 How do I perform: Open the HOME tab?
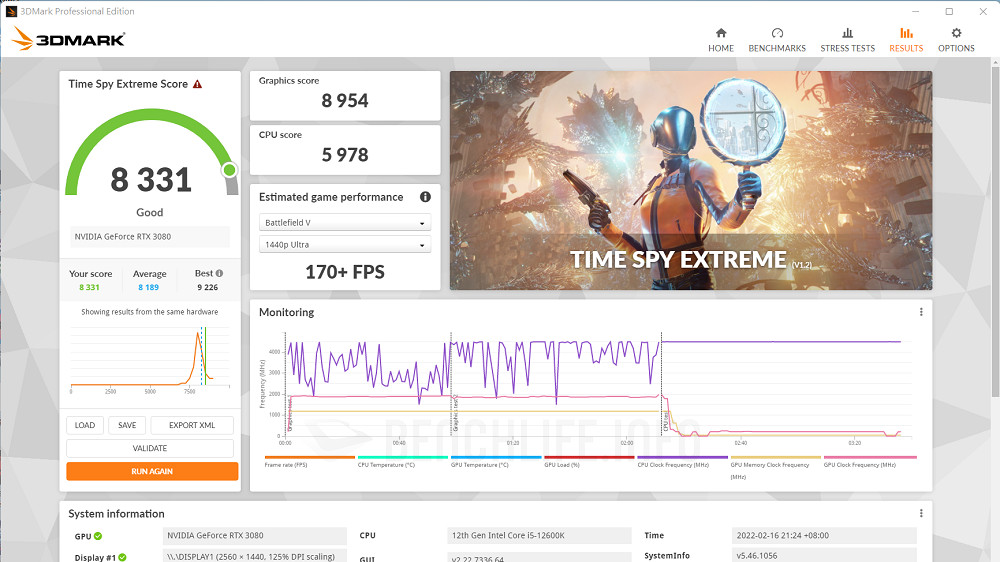pyautogui.click(x=721, y=40)
